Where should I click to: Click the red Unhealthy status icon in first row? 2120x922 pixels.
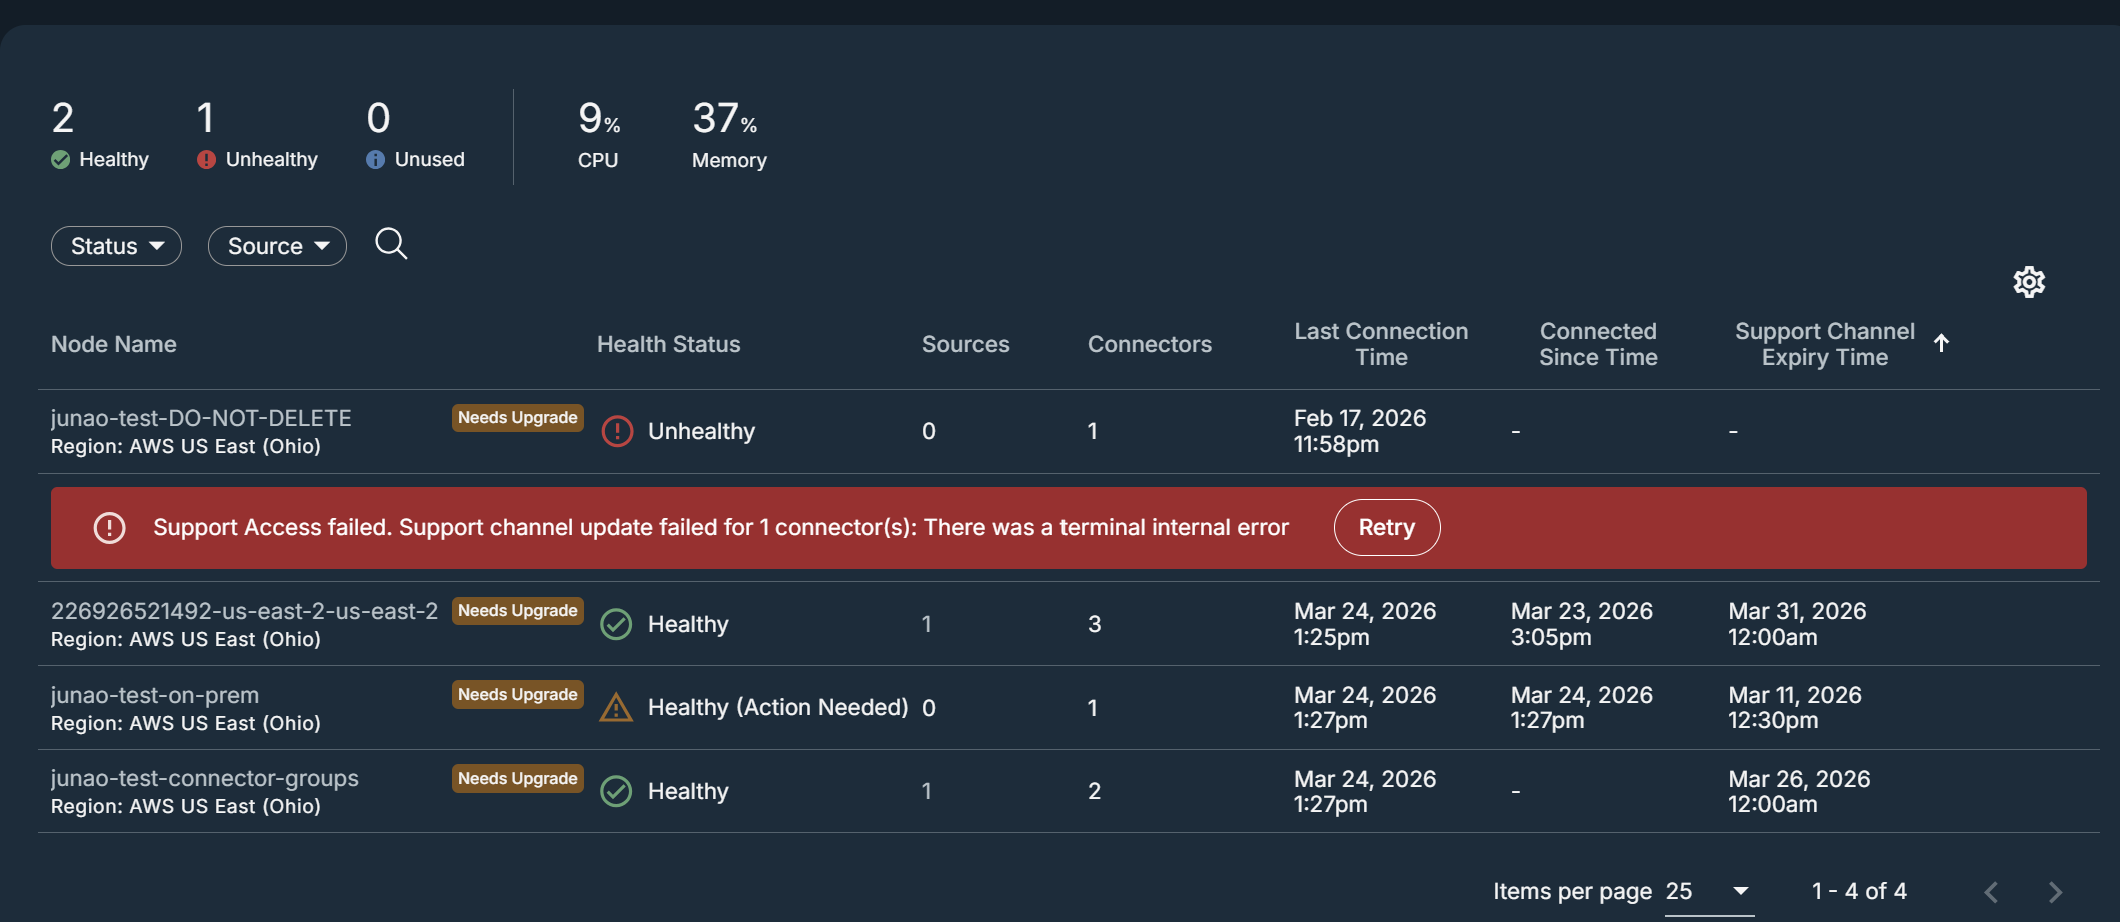point(617,431)
